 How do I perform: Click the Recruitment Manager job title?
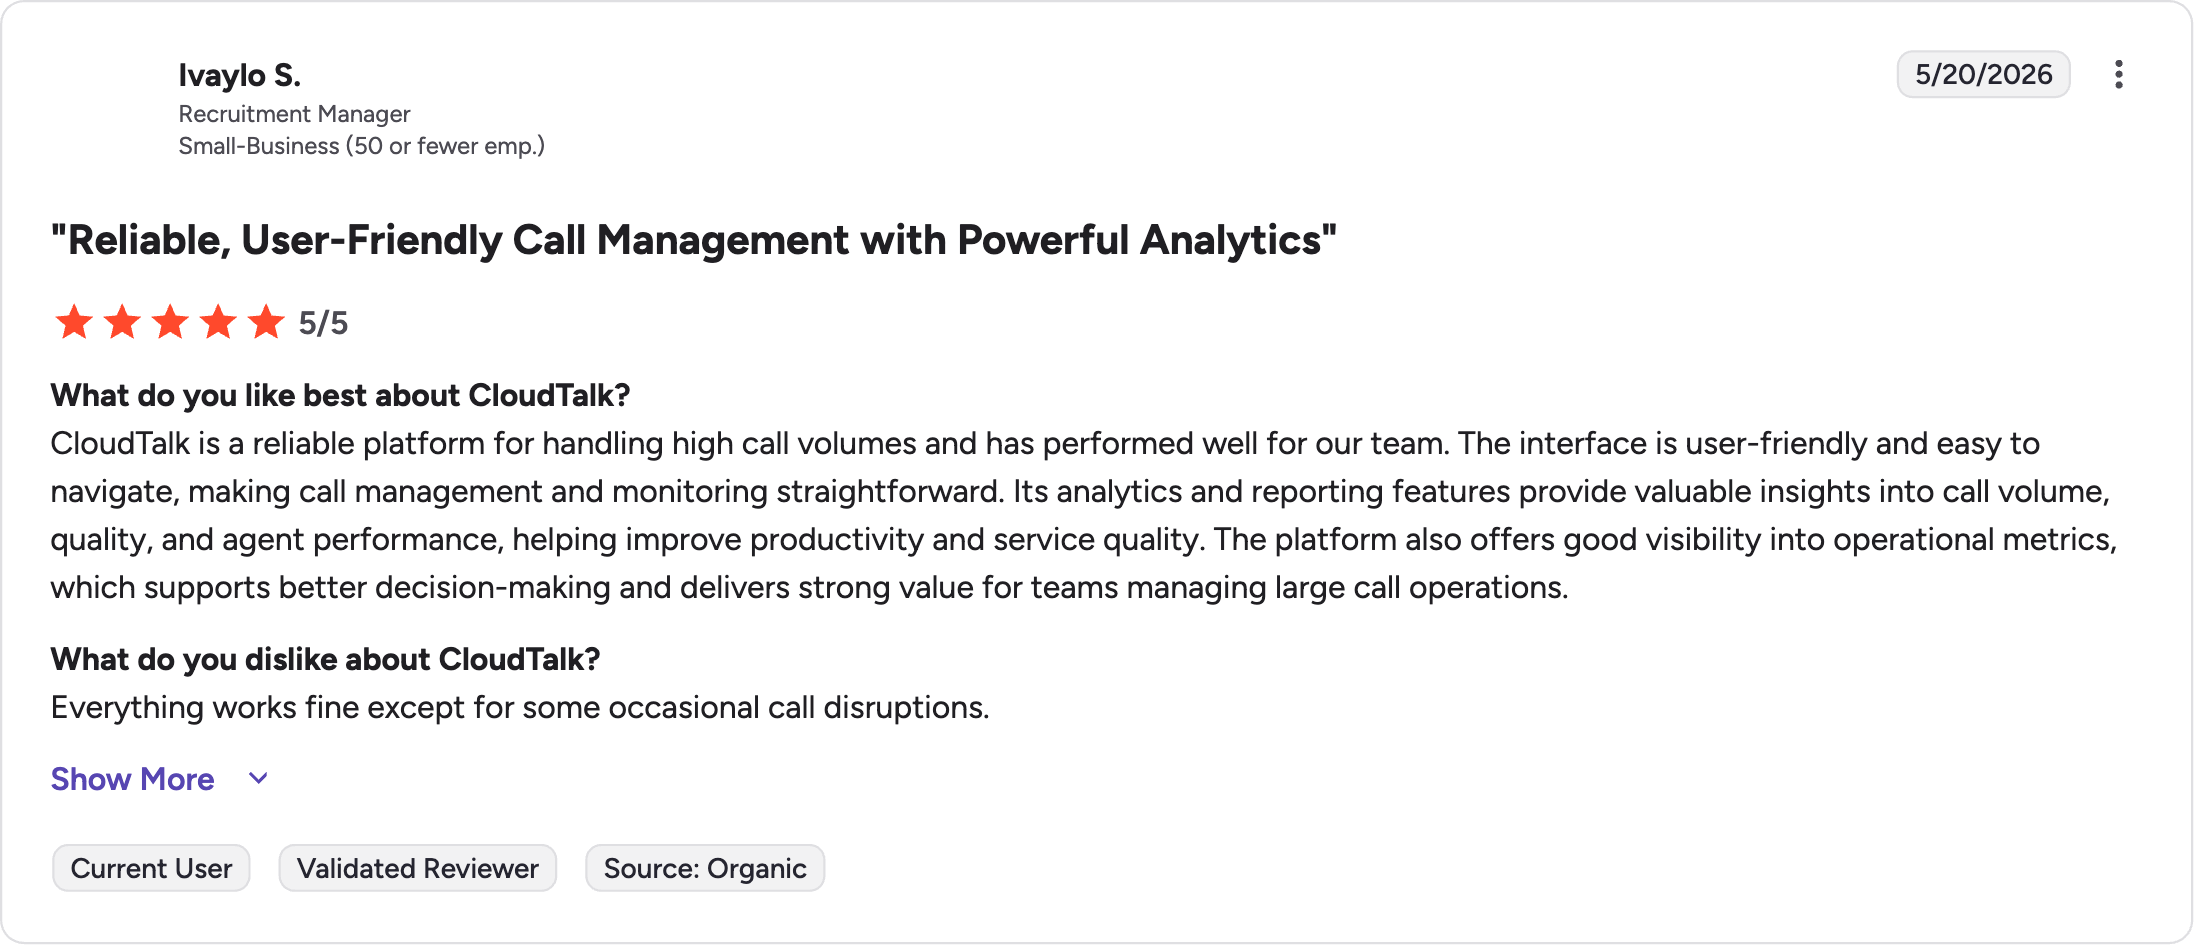tap(294, 114)
